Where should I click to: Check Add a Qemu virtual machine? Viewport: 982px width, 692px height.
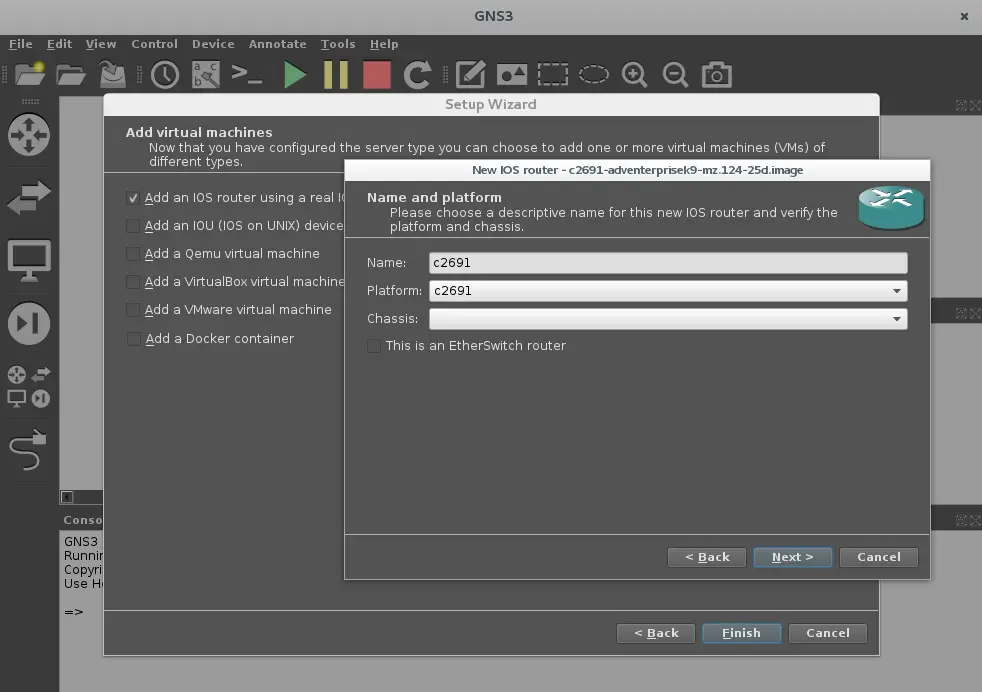click(133, 254)
